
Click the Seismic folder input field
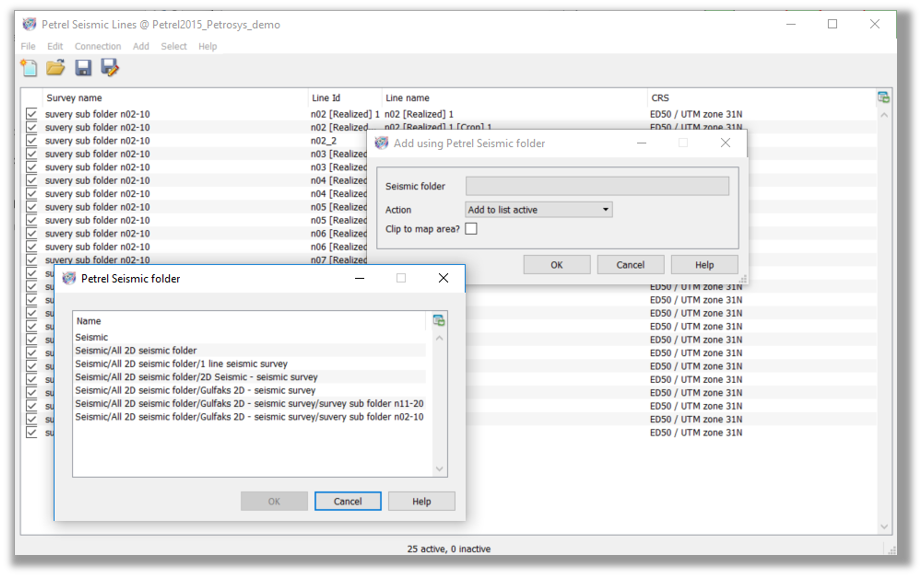tap(597, 186)
